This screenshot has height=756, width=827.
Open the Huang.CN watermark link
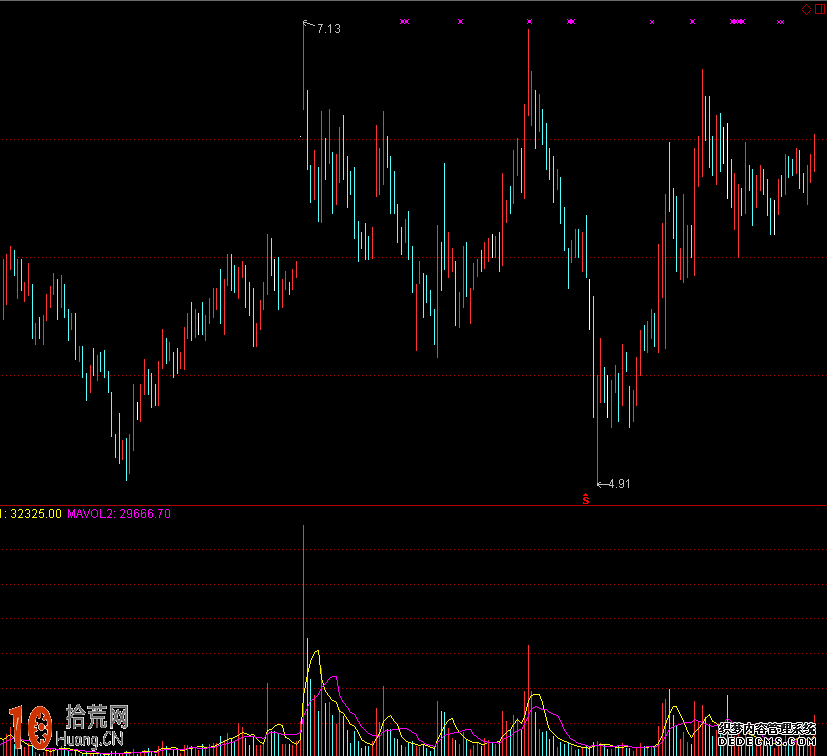click(94, 740)
